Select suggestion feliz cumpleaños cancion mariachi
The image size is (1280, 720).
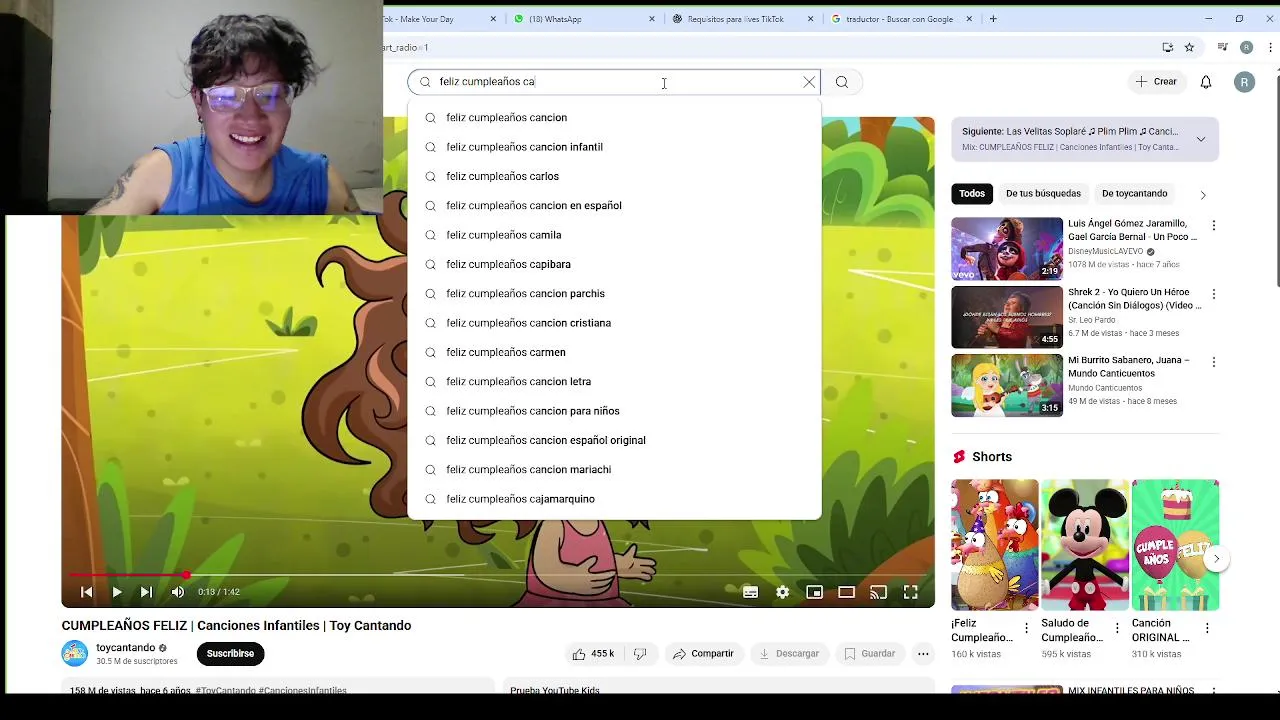[x=614, y=470]
